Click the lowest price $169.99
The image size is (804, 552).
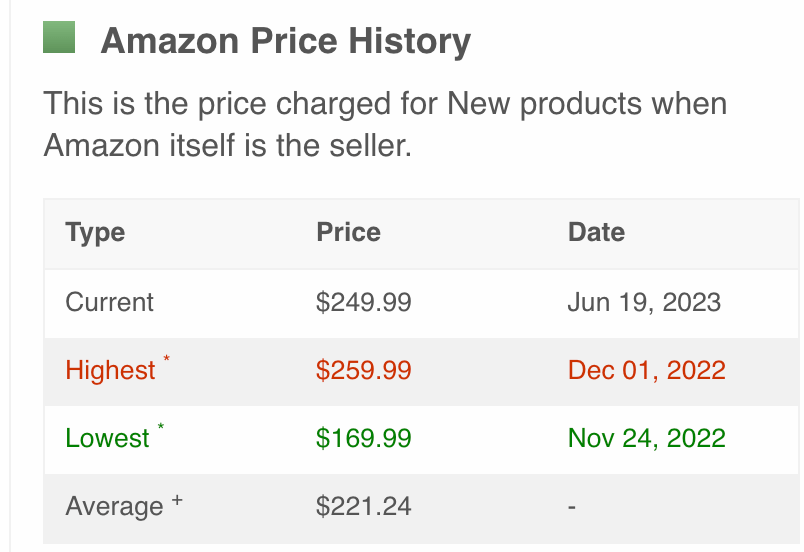point(363,438)
